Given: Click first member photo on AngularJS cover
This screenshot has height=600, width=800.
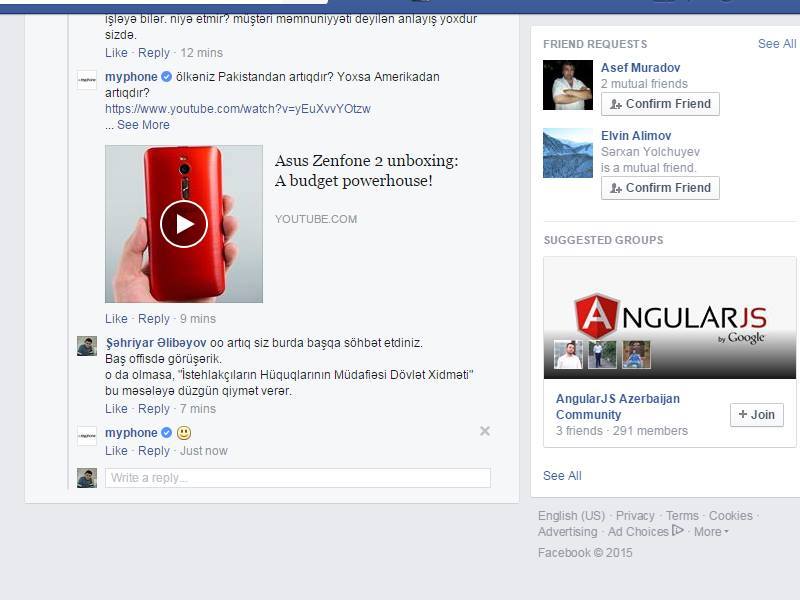Looking at the screenshot, I should coord(568,355).
